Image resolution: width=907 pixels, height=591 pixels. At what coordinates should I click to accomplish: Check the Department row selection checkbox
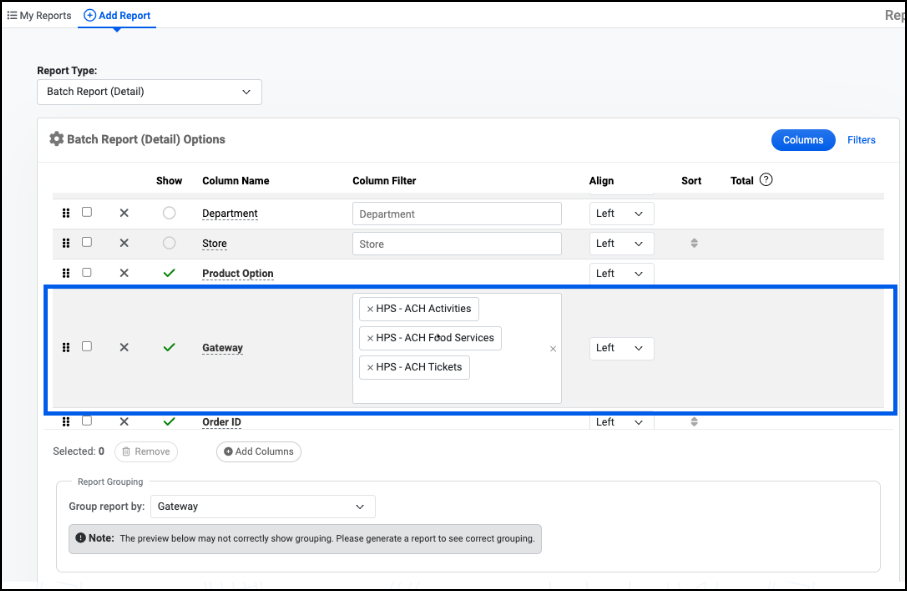click(87, 212)
